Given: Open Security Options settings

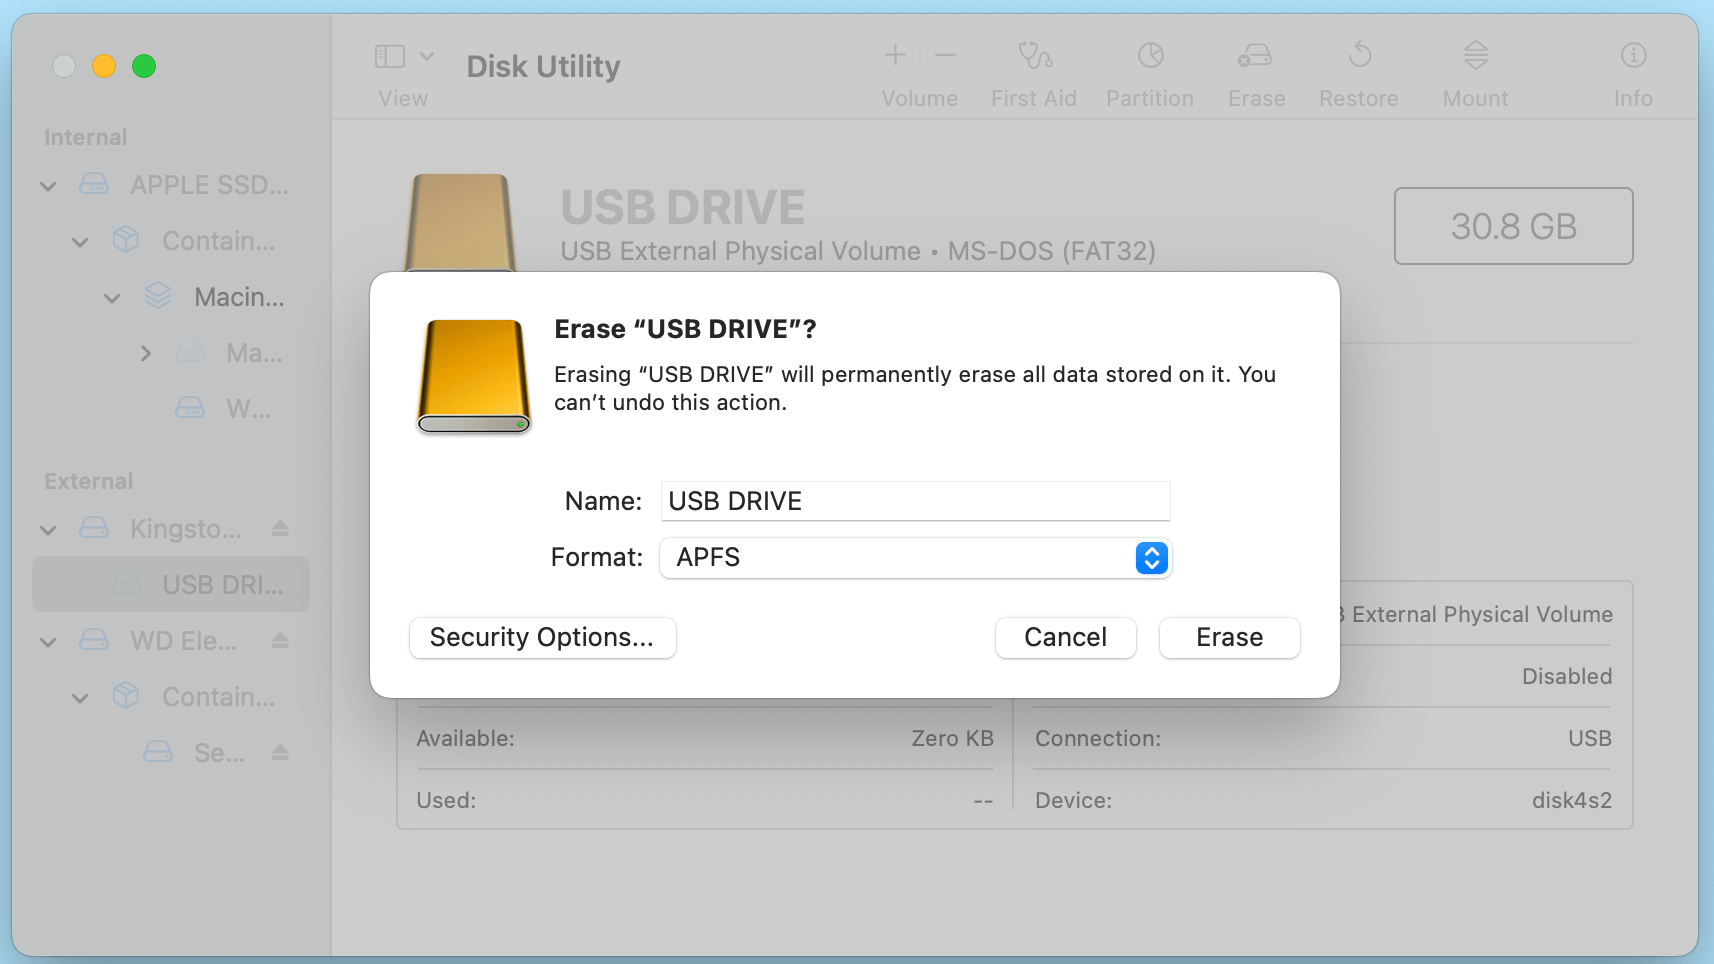Looking at the screenshot, I should (x=542, y=637).
